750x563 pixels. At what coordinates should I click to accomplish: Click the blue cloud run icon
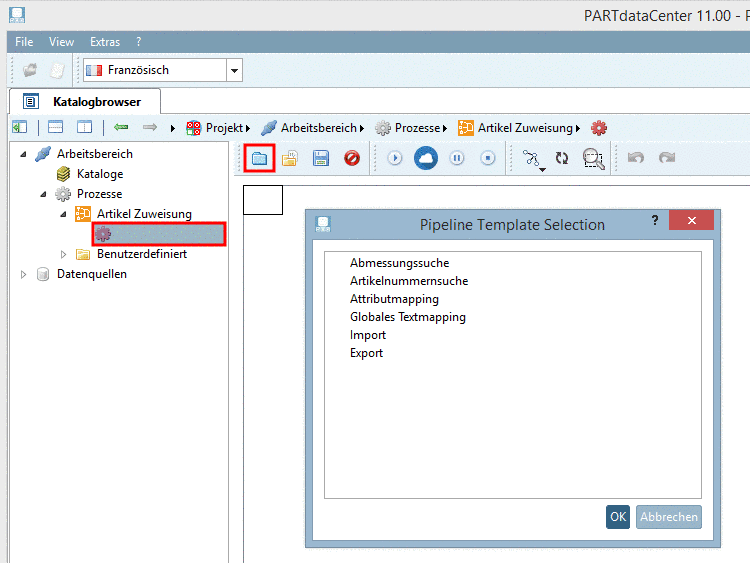click(x=426, y=158)
